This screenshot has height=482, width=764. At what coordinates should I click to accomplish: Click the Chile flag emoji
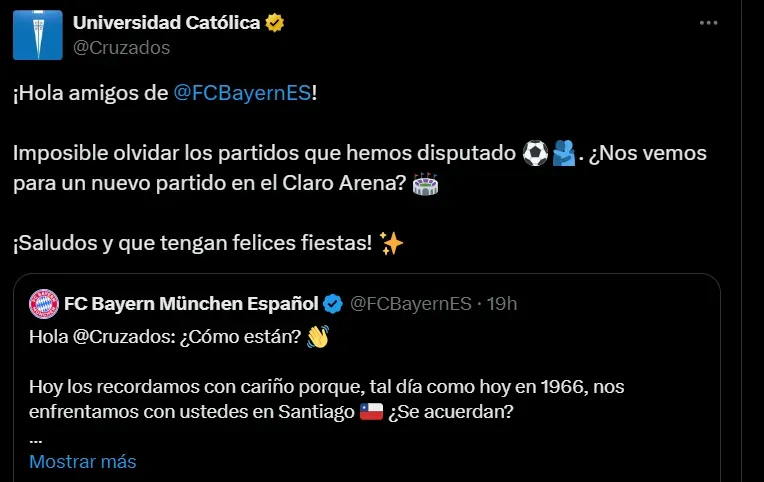coord(371,412)
